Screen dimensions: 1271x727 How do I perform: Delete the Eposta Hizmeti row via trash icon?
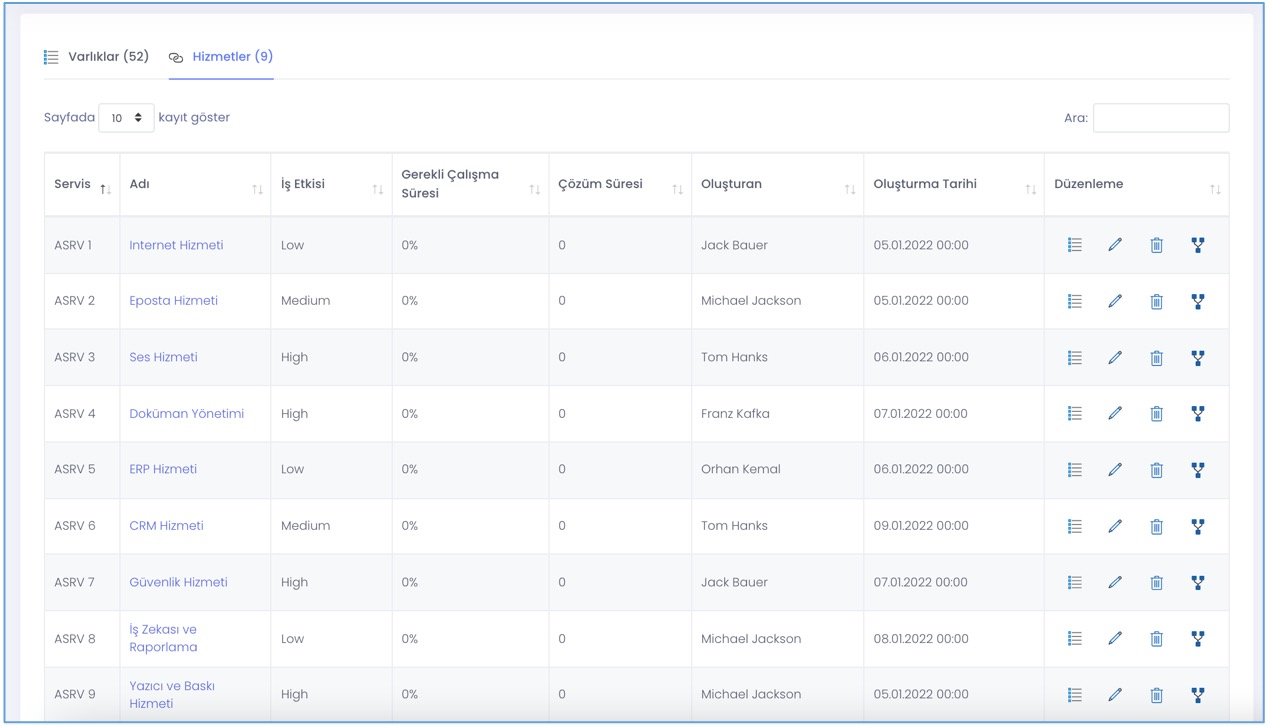[1156, 301]
